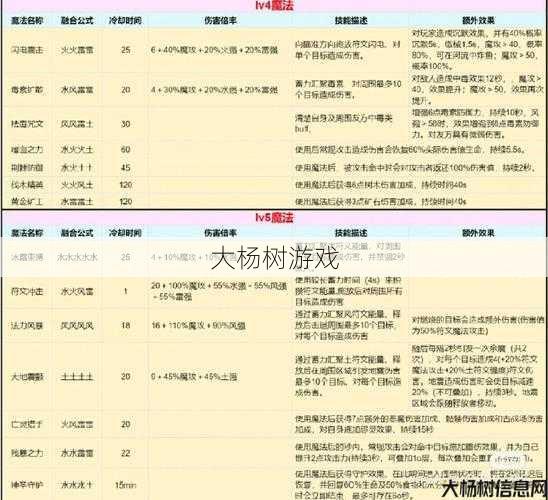Select 技能描述 header in lv4 table
This screenshot has height=500, width=548.
point(351,21)
